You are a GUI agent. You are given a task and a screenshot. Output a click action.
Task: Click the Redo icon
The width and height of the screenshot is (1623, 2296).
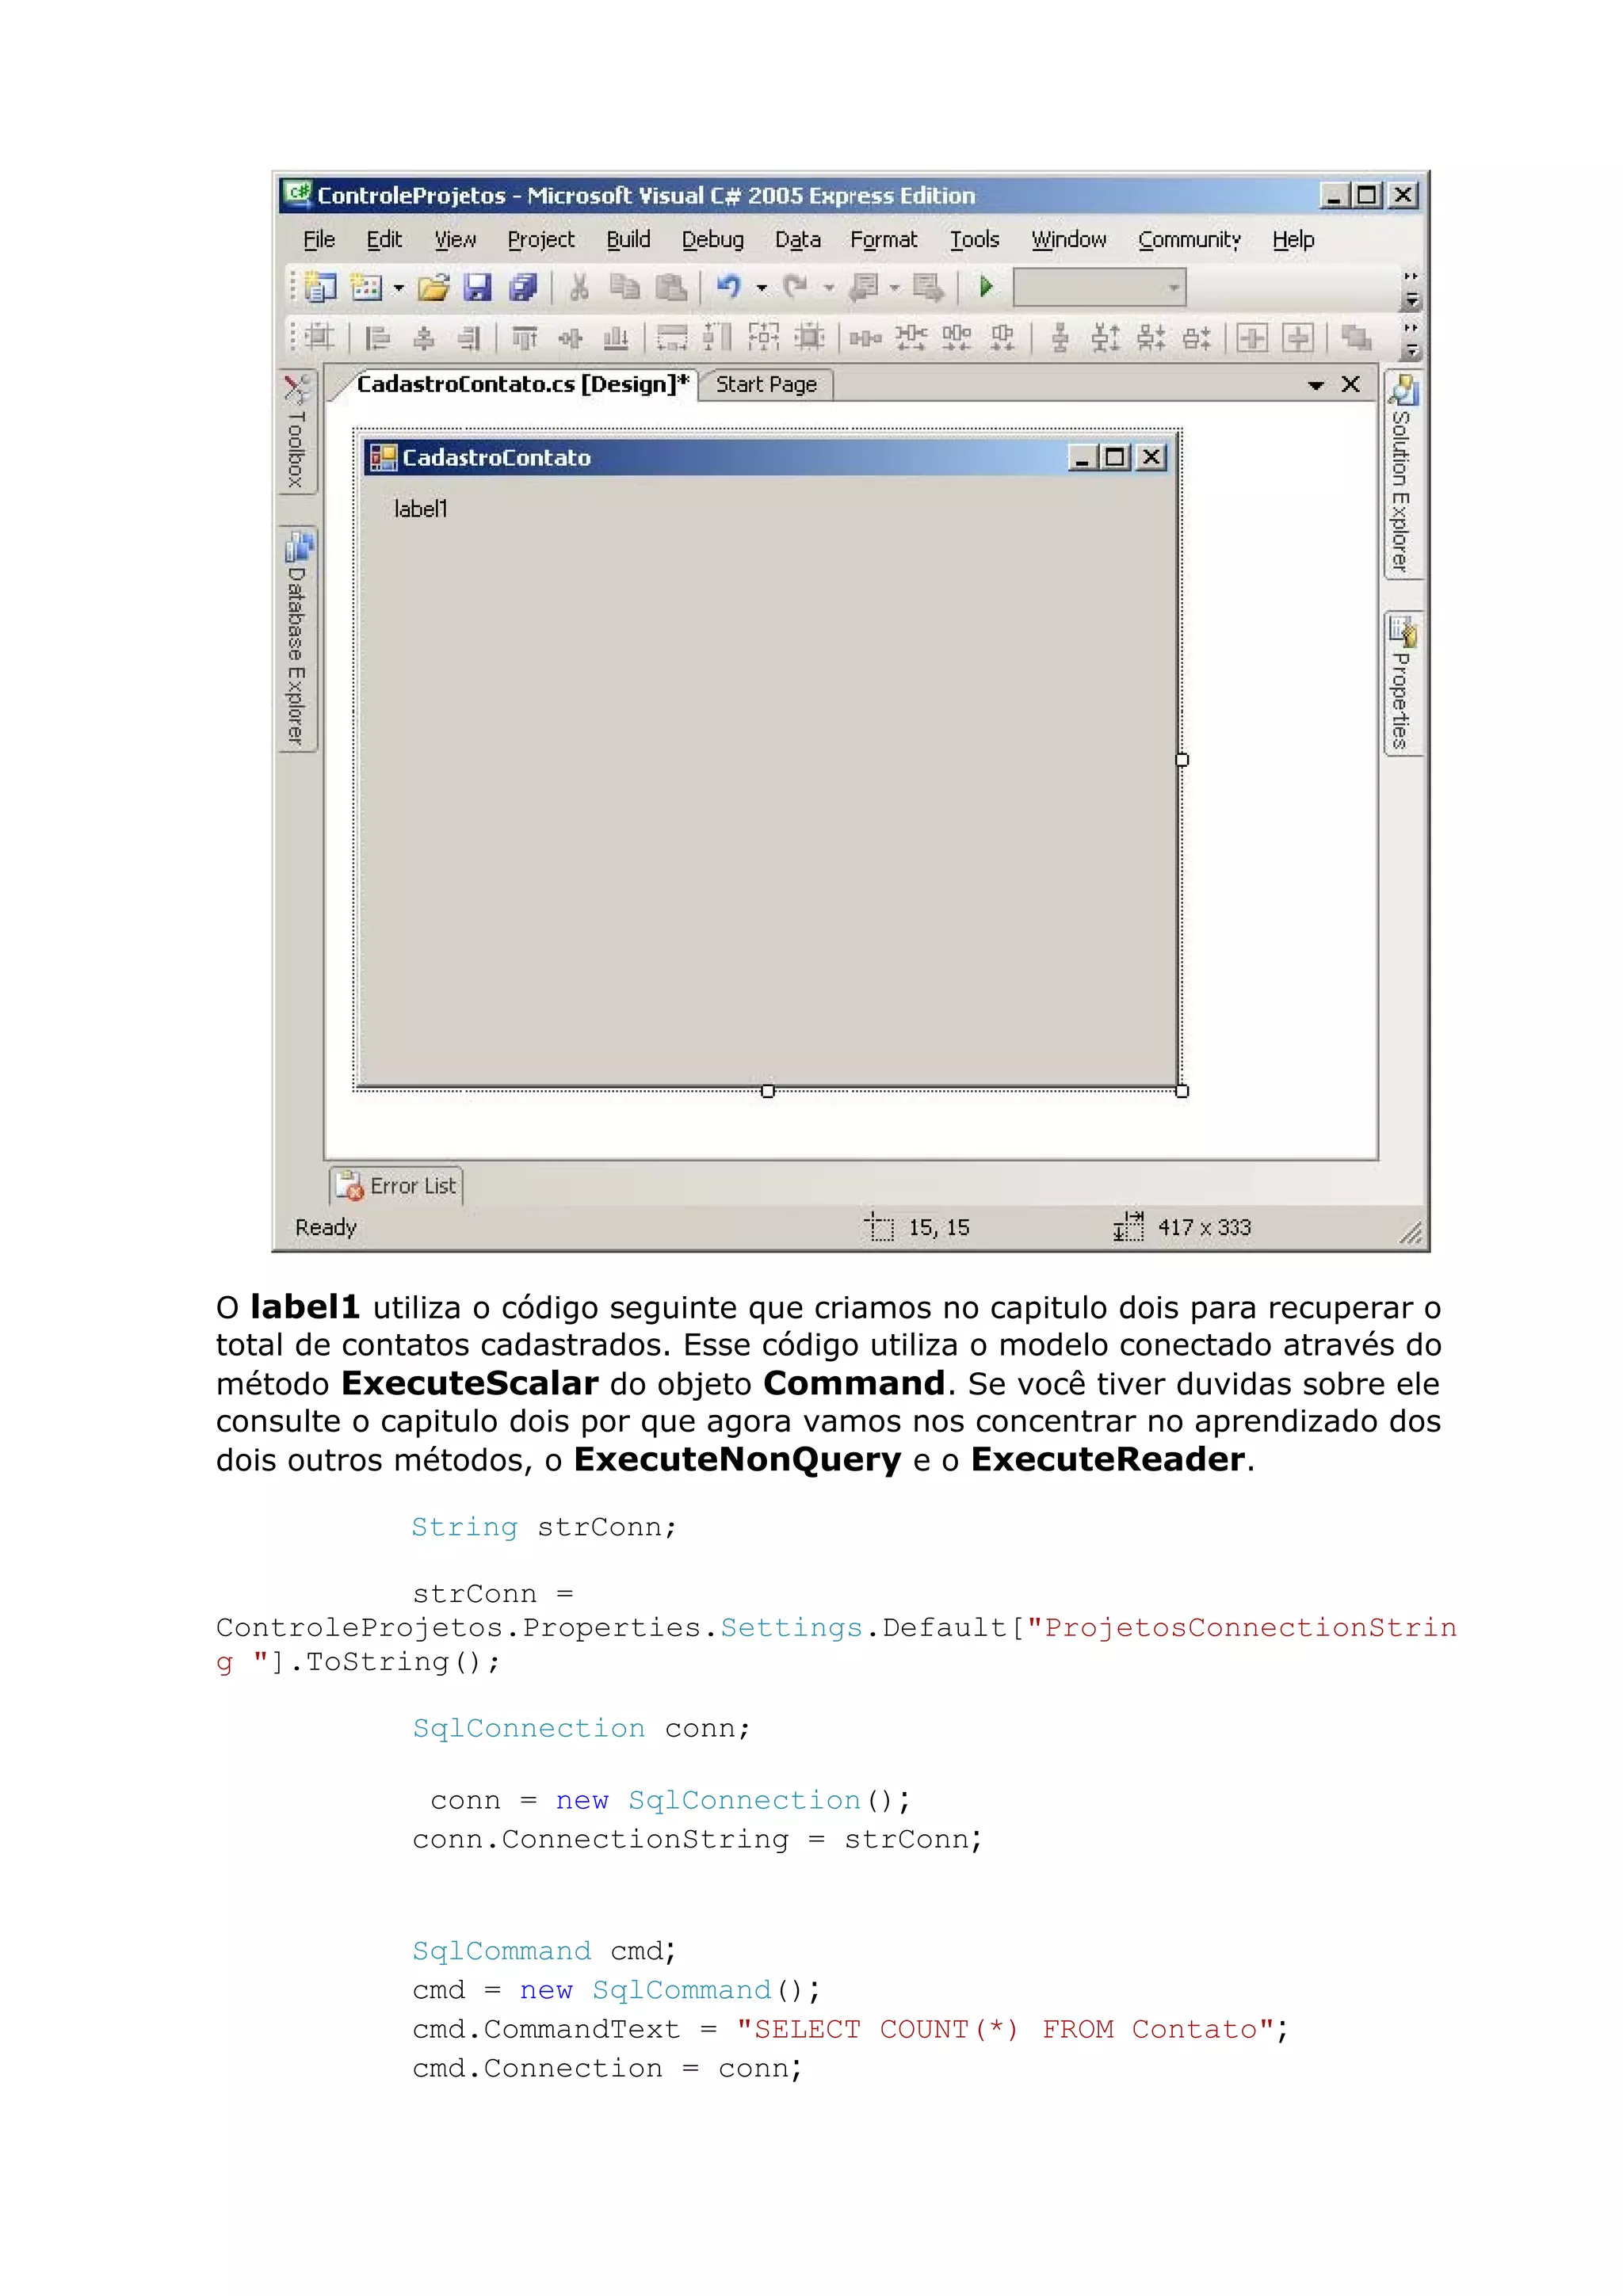(x=796, y=288)
